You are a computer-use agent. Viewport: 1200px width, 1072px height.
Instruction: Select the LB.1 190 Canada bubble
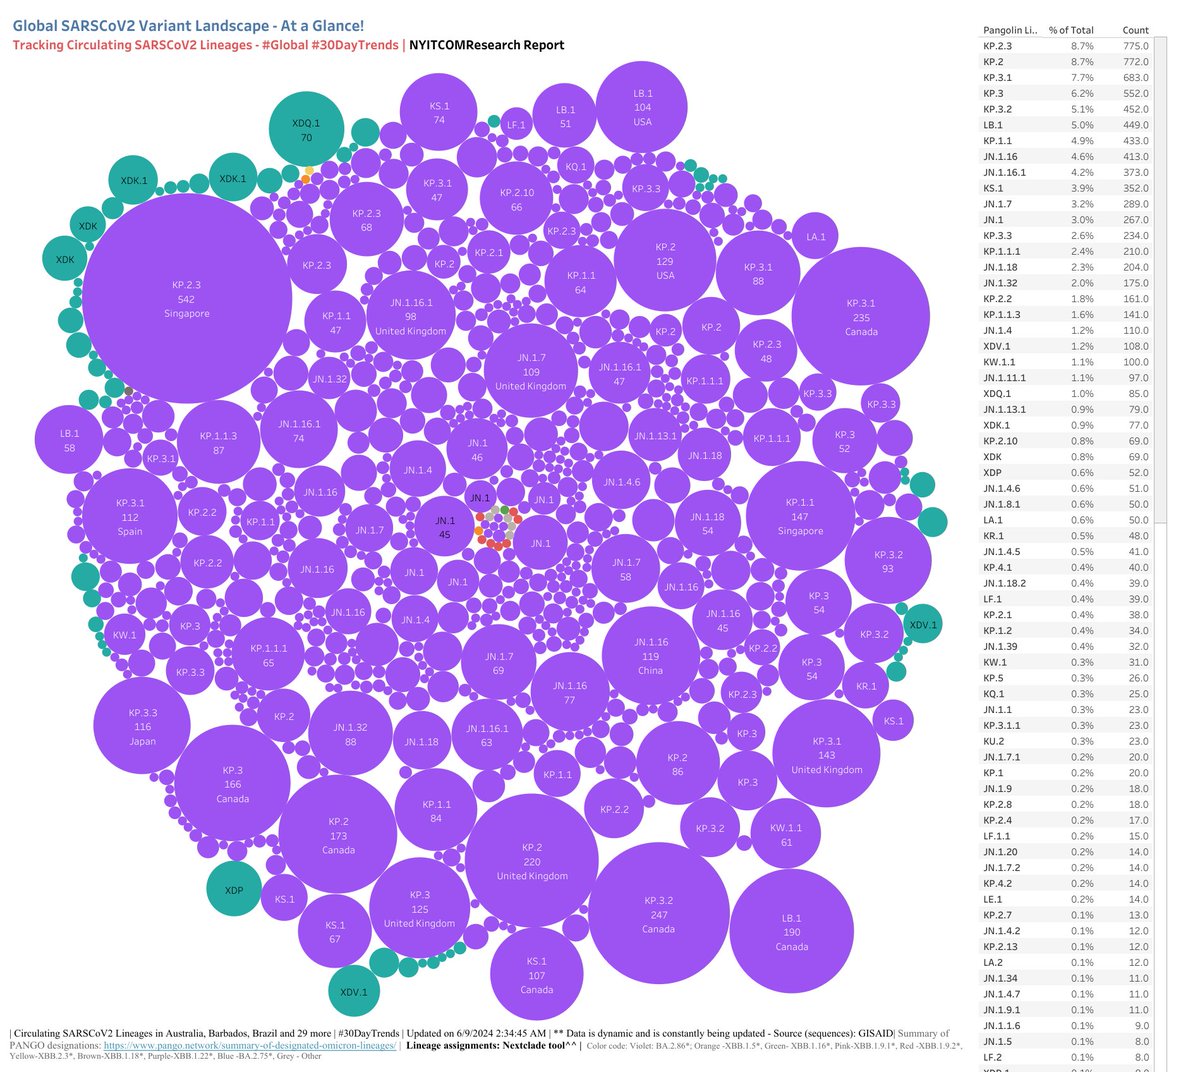click(791, 932)
